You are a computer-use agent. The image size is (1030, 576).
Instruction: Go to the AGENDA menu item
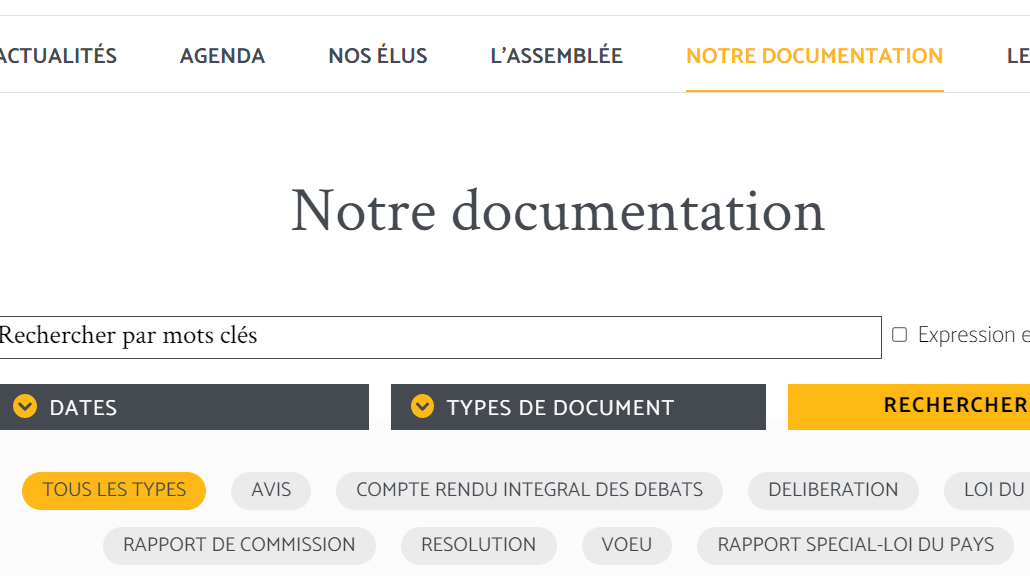[x=222, y=56]
